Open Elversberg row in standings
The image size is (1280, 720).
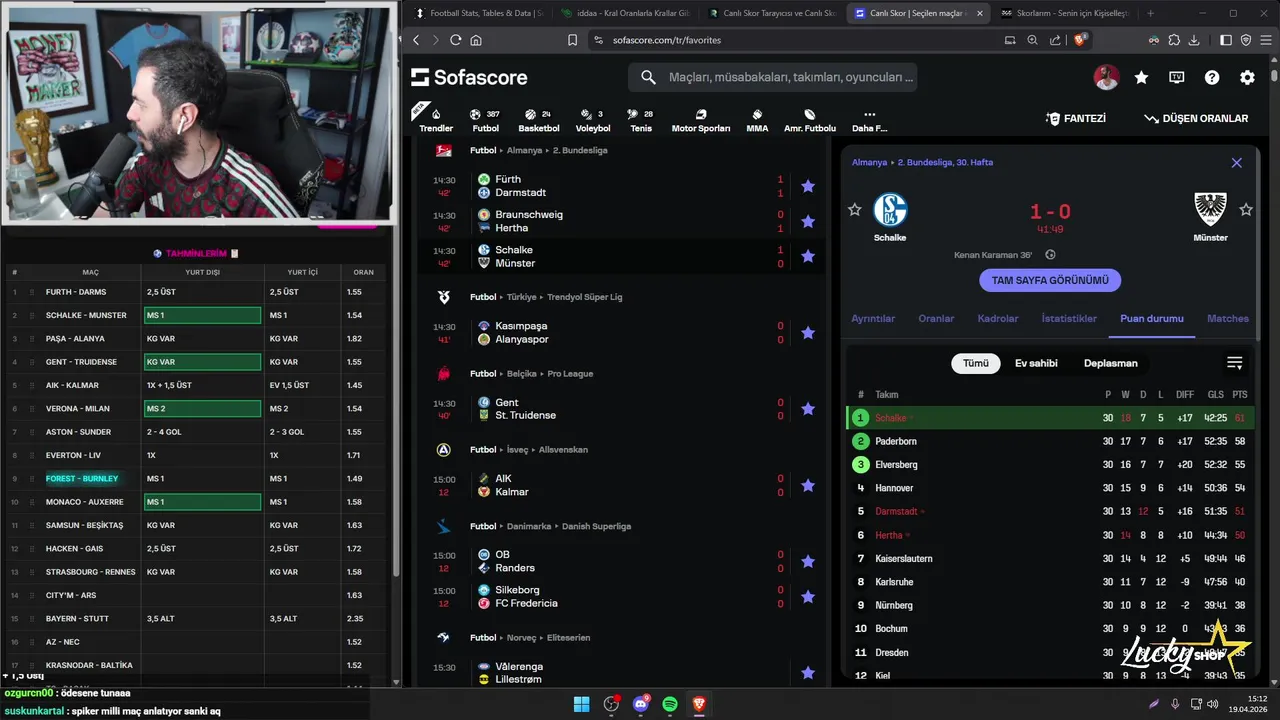pos(1050,465)
